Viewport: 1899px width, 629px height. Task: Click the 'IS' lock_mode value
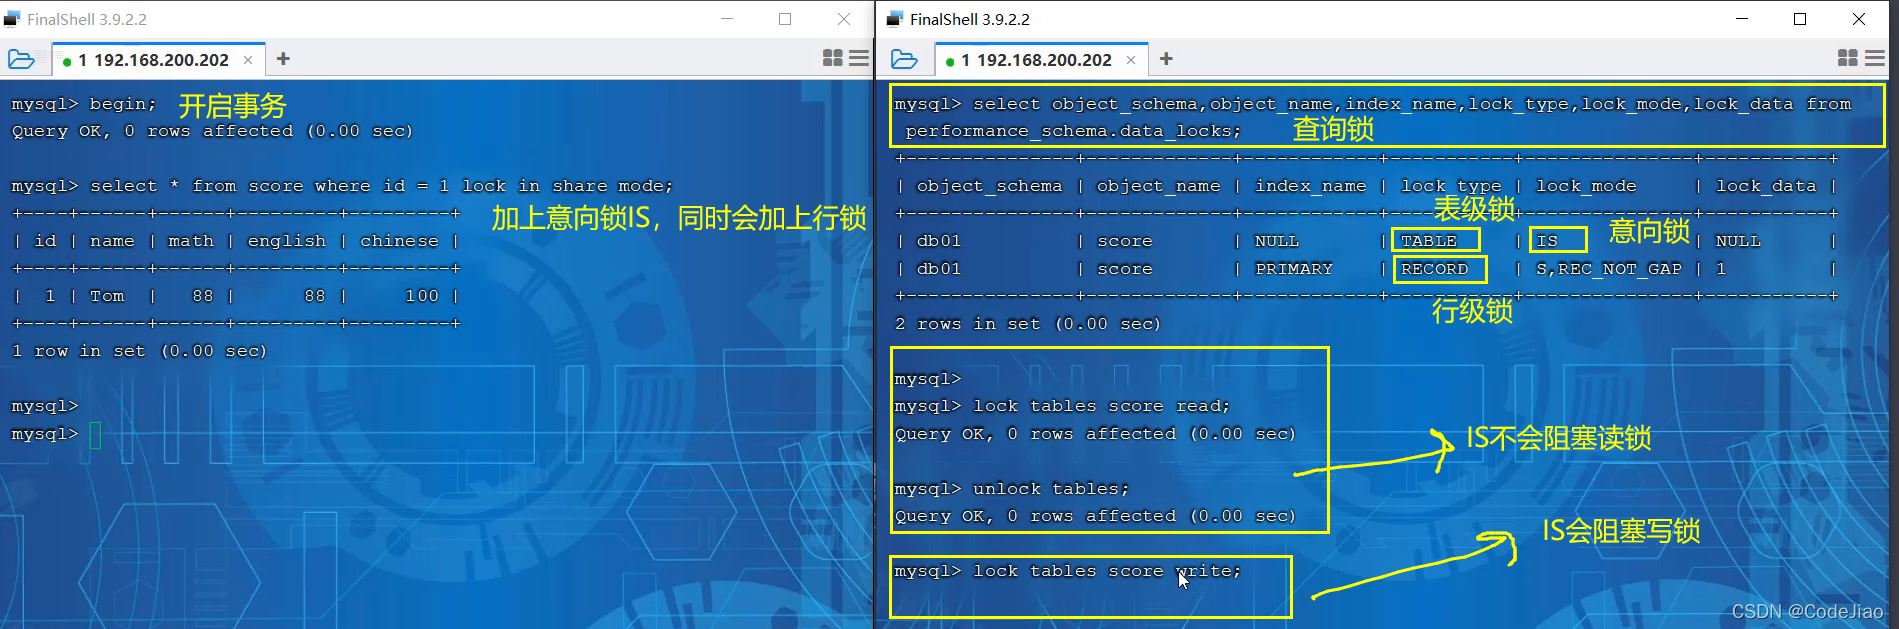coord(1547,241)
